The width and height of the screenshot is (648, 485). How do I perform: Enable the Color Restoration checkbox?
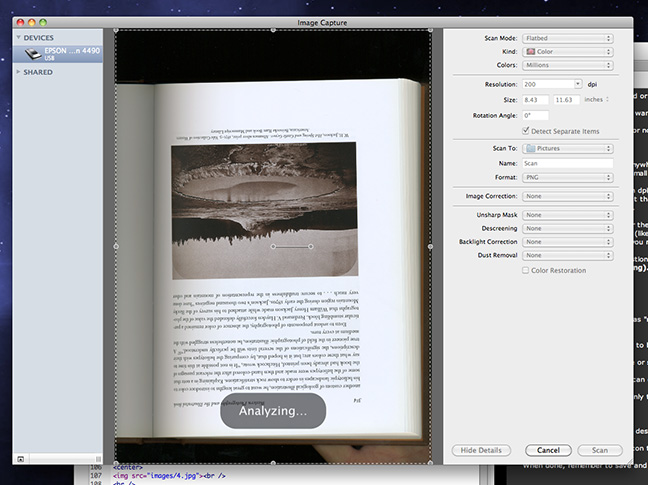525,270
